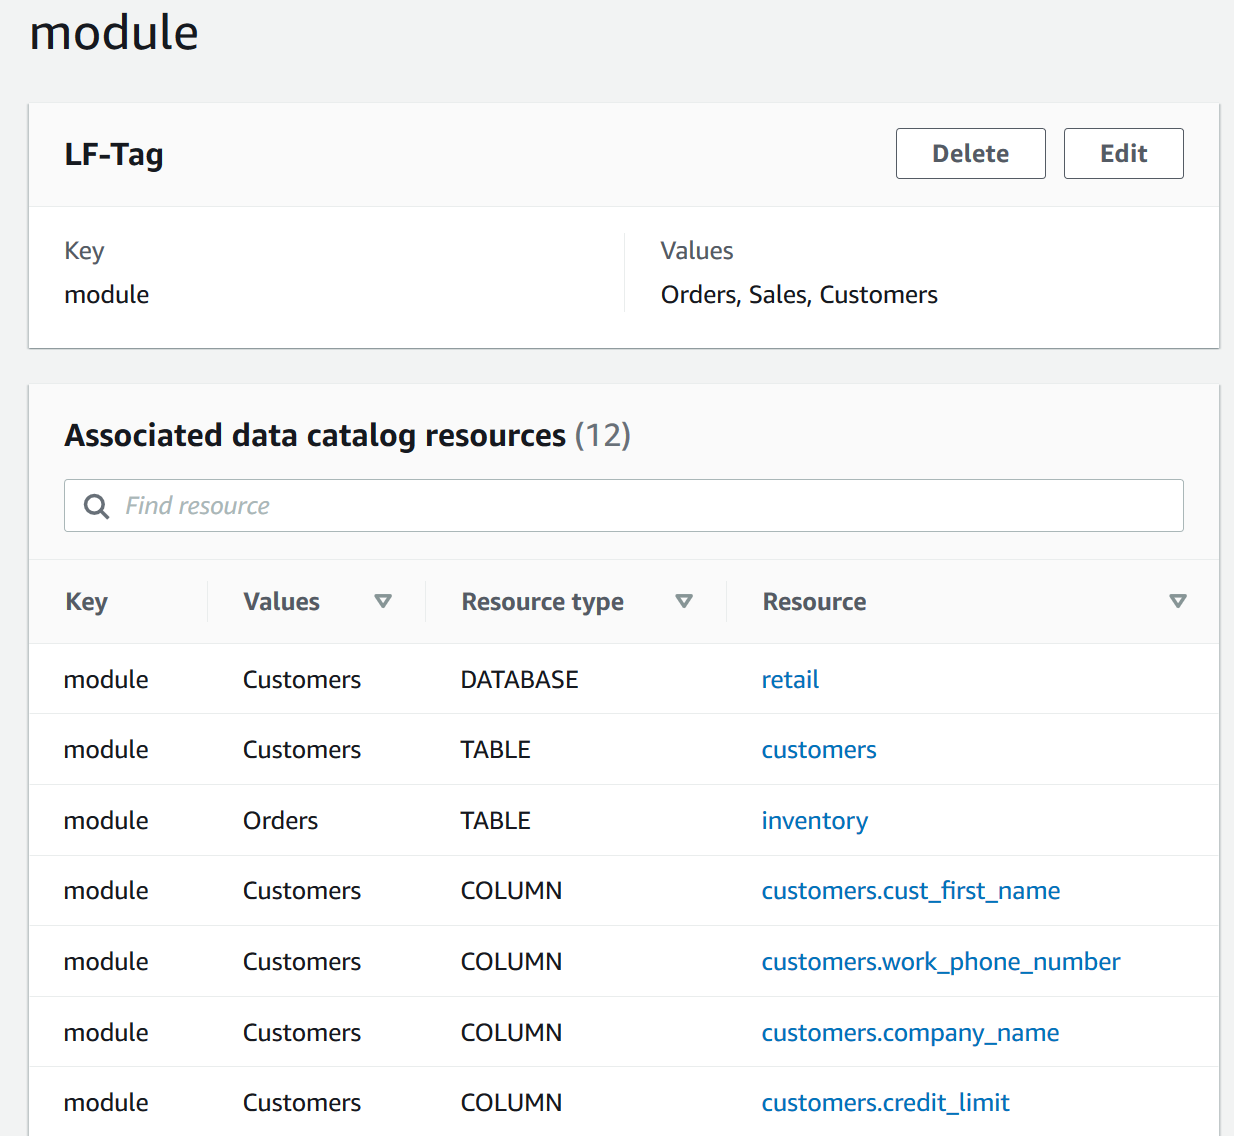Open the customers table link

[818, 749]
